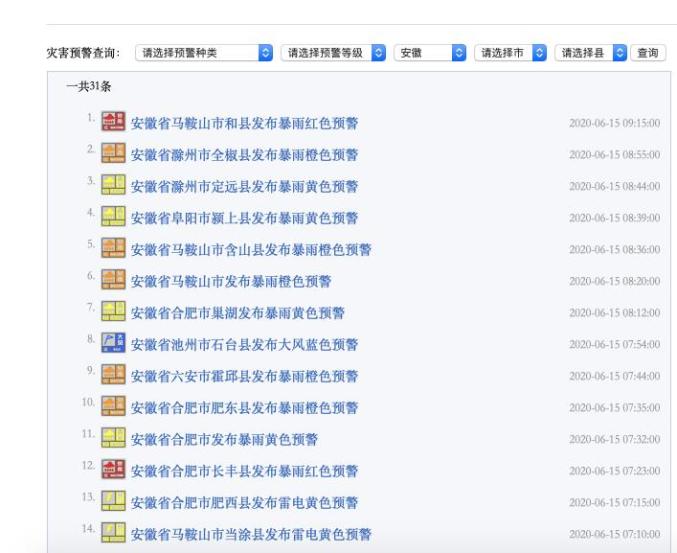
Task: Click timestamp 2020-06-15 08:44:00
Action: point(614,186)
